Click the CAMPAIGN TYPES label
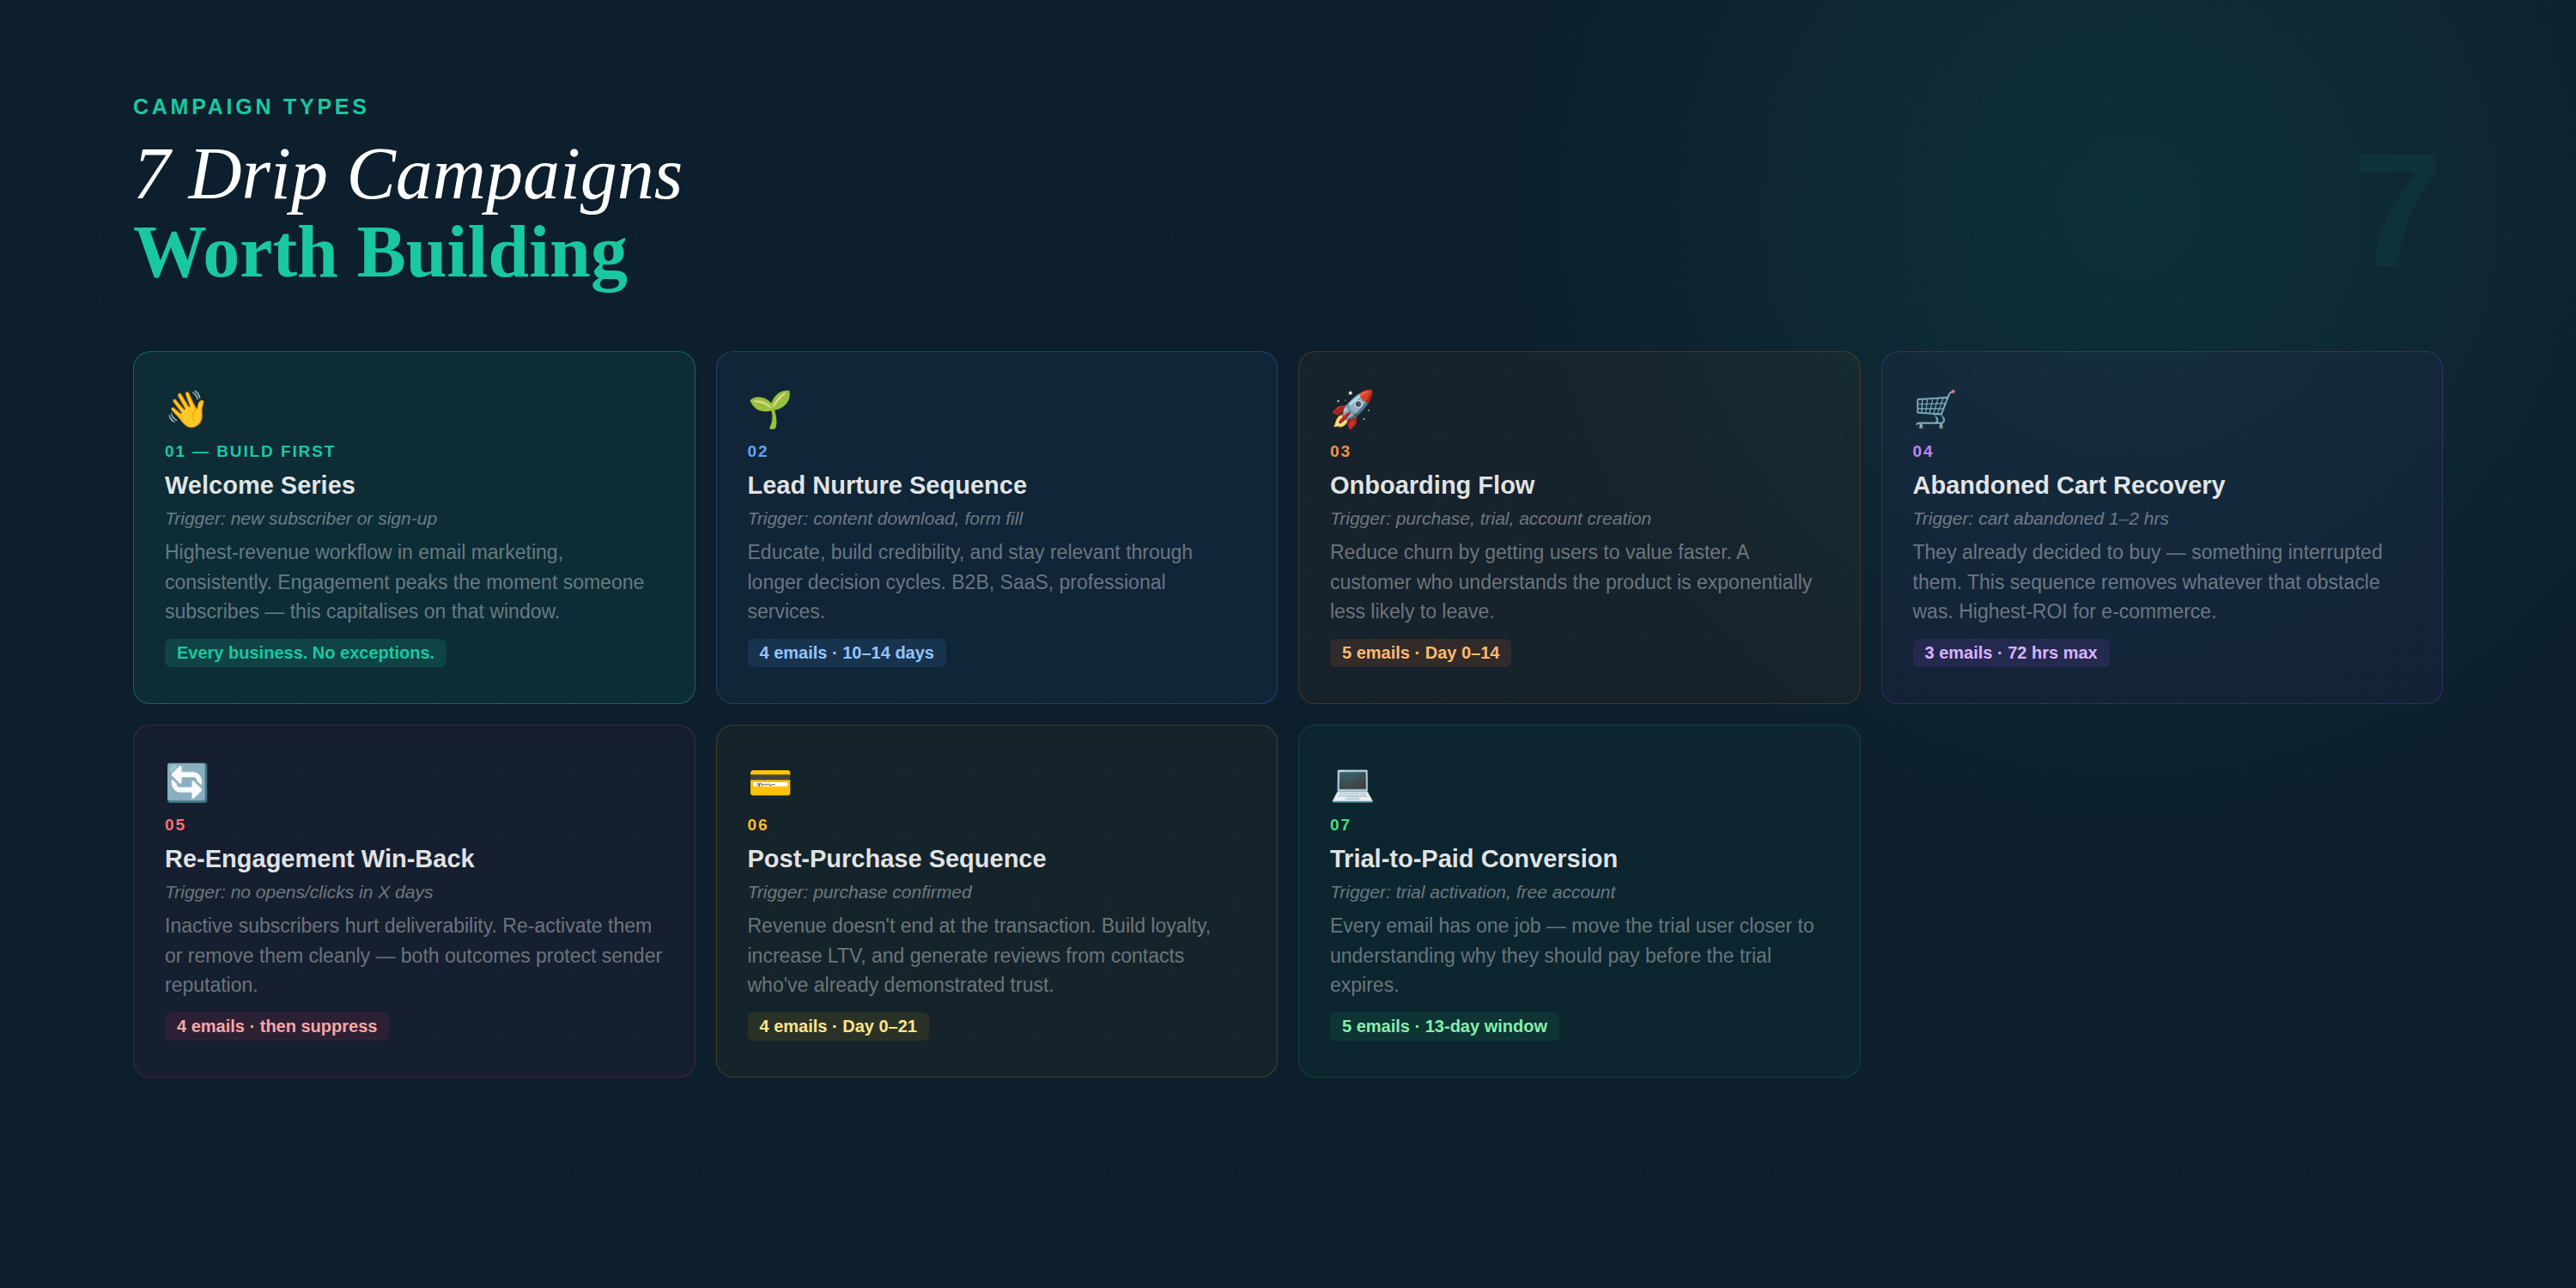This screenshot has height=1288, width=2576. (250, 107)
